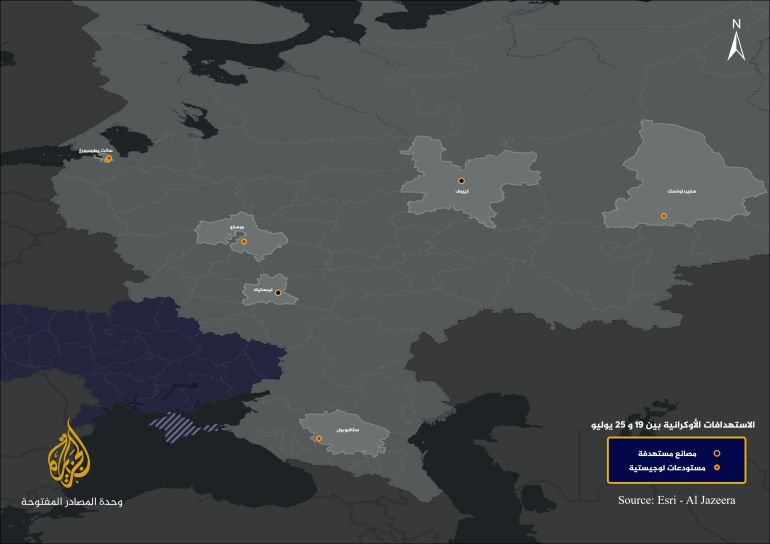Image resolution: width=770 pixels, height=544 pixels.
Task: Select the Stavropol orange marker
Action: 319,438
